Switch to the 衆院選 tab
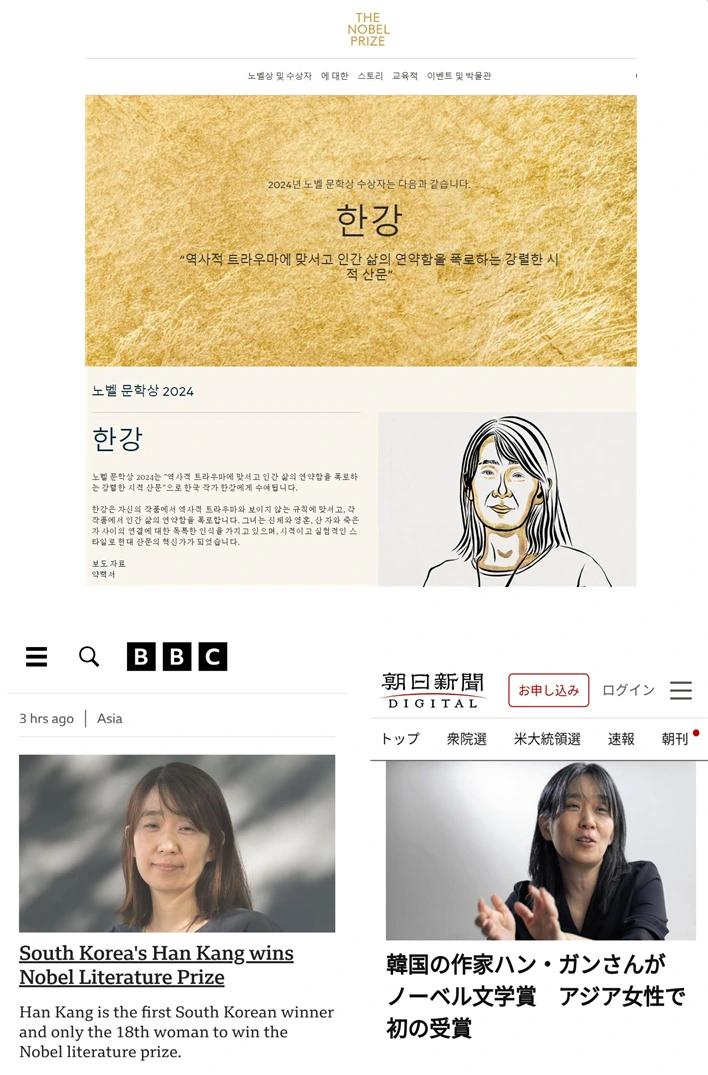Screen dimensions: 708x1075 [x=467, y=739]
